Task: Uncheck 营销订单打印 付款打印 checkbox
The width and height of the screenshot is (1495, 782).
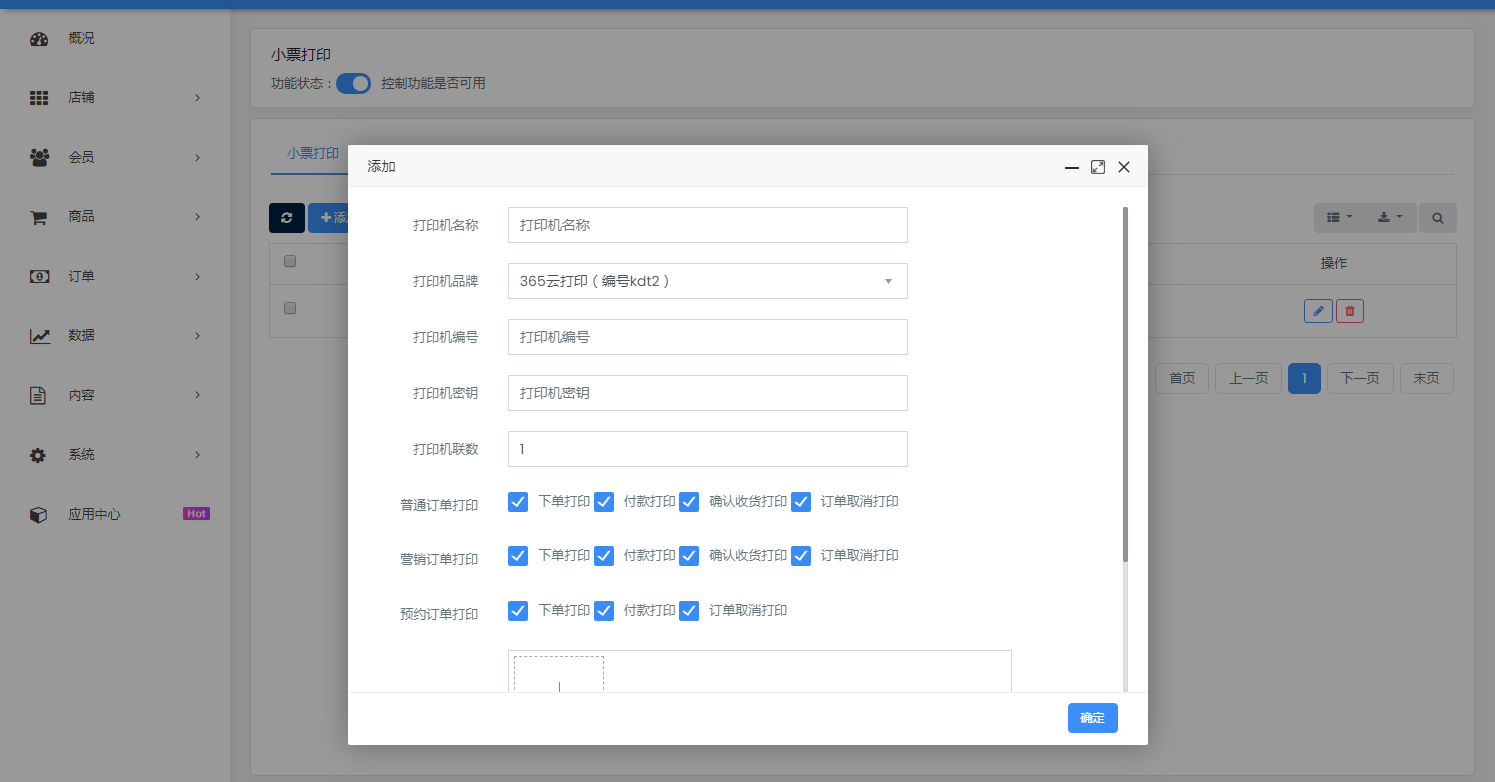Action: [x=604, y=556]
